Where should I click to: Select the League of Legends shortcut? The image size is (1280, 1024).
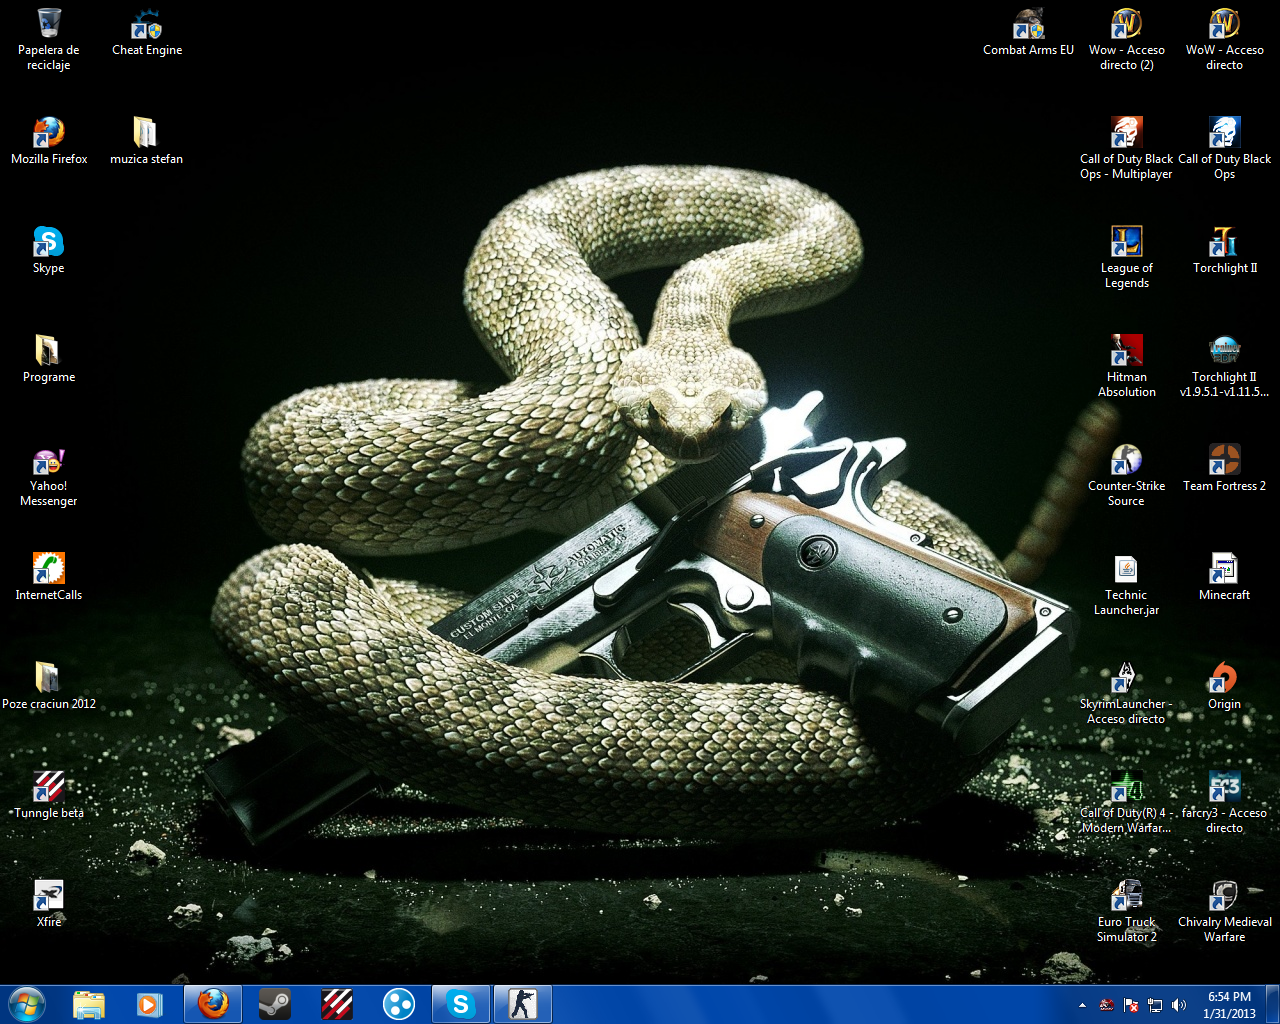[1126, 258]
